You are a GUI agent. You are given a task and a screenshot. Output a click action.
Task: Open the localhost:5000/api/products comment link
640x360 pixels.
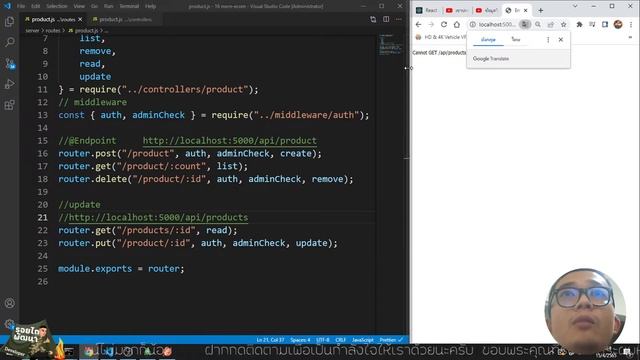coord(158,218)
